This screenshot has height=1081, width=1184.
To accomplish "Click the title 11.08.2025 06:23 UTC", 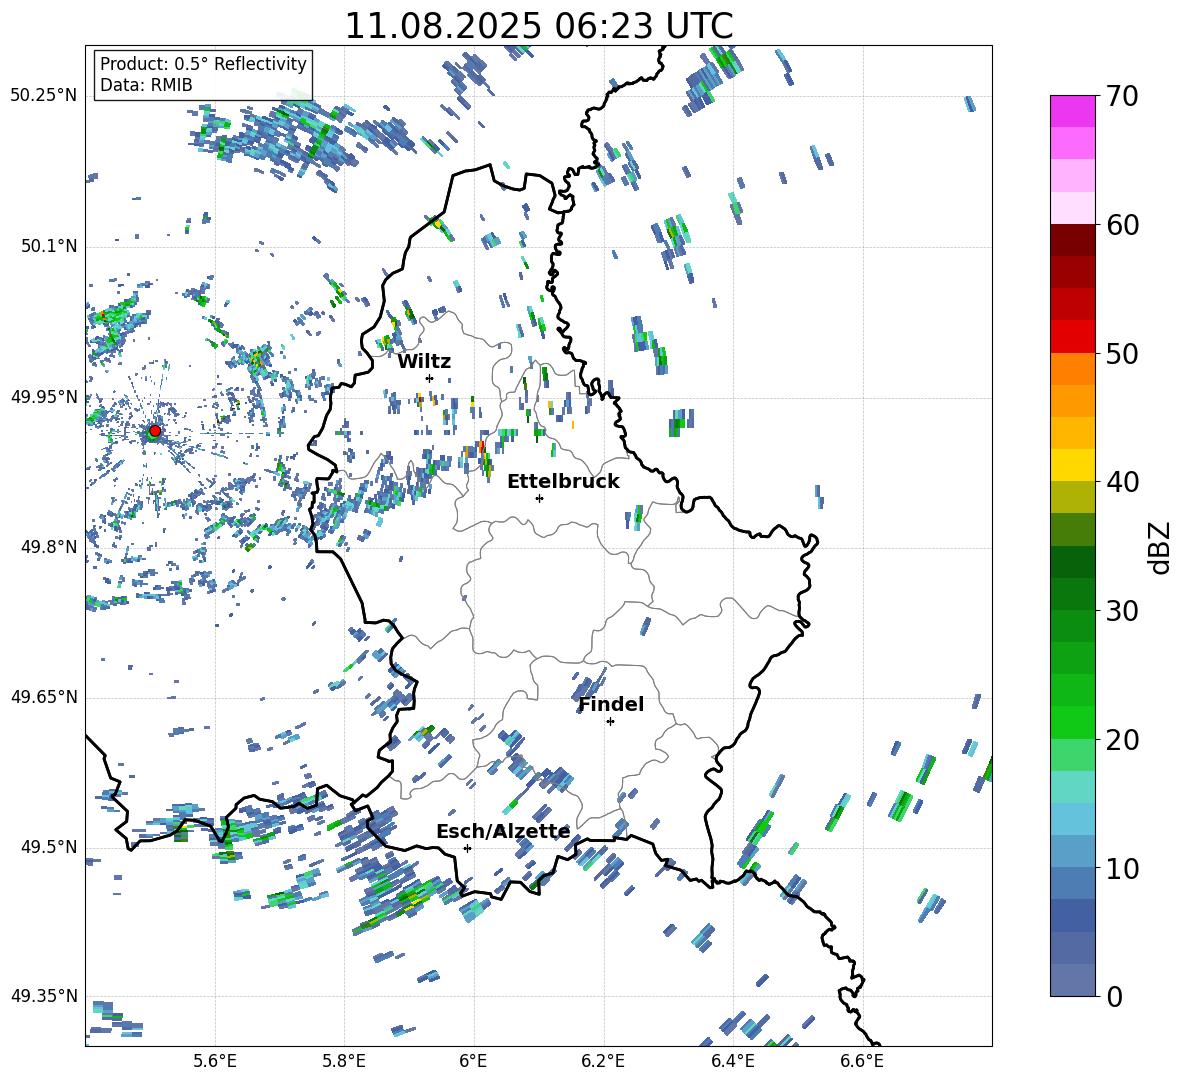I will point(538,26).
